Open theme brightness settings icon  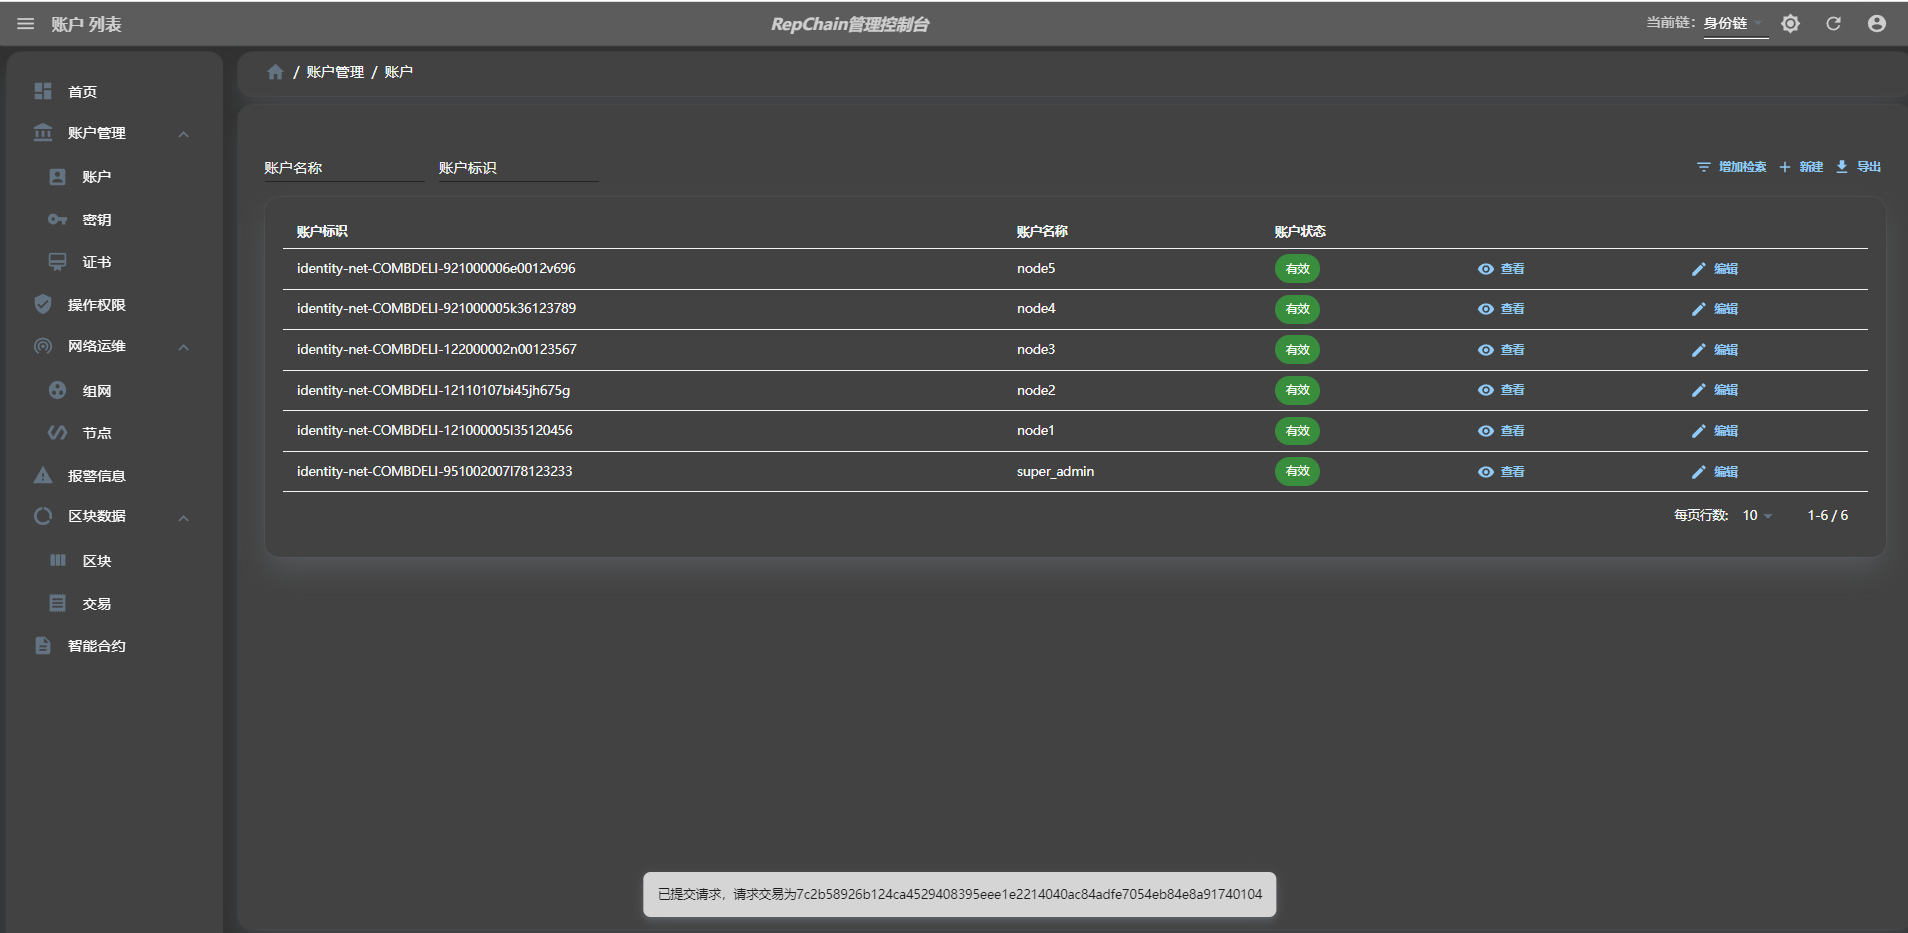click(1790, 23)
